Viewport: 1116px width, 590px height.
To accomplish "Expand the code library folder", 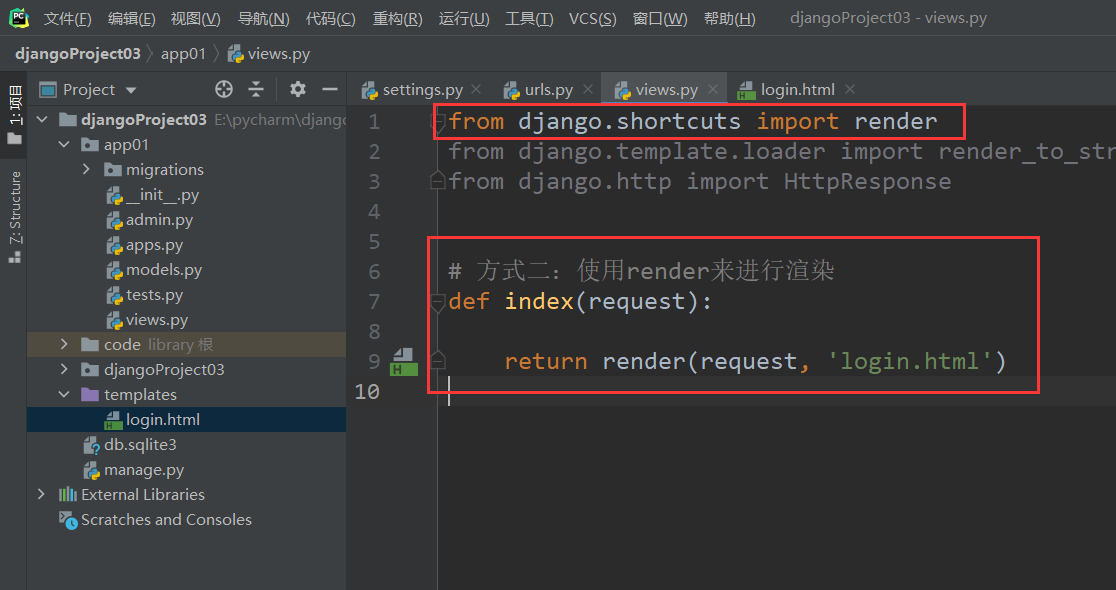I will point(64,344).
